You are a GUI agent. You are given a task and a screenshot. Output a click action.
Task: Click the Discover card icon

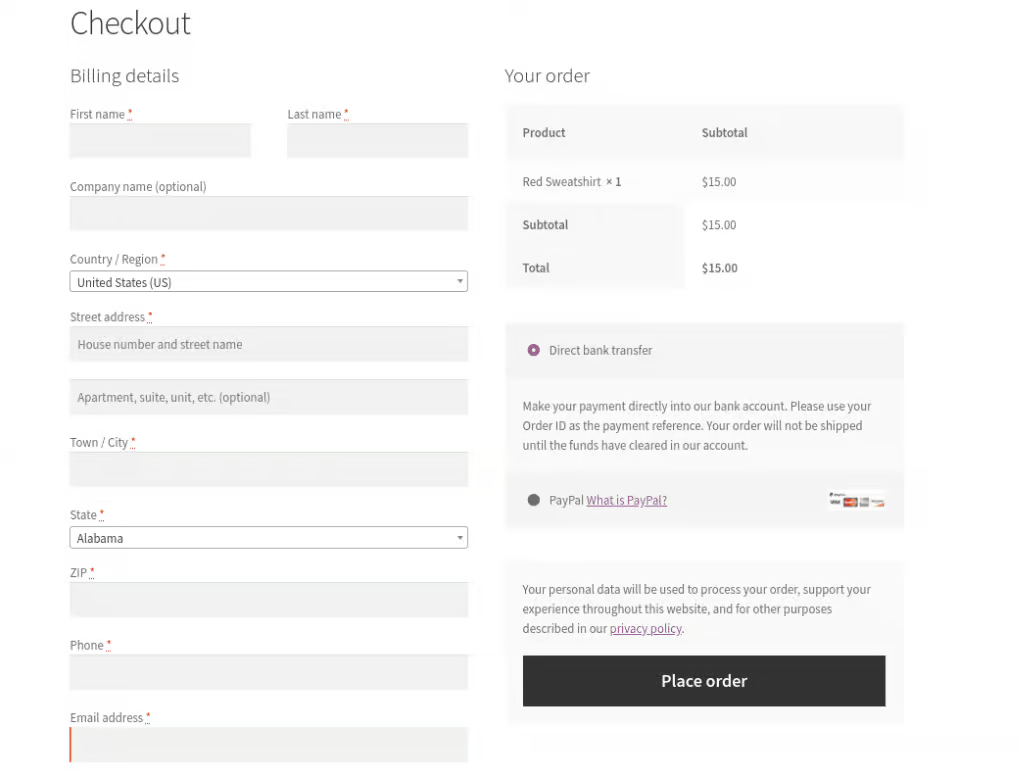[878, 502]
